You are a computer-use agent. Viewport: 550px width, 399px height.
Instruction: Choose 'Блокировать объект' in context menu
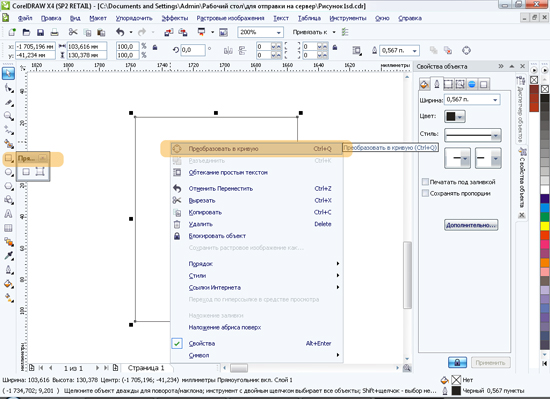pyautogui.click(x=257, y=236)
